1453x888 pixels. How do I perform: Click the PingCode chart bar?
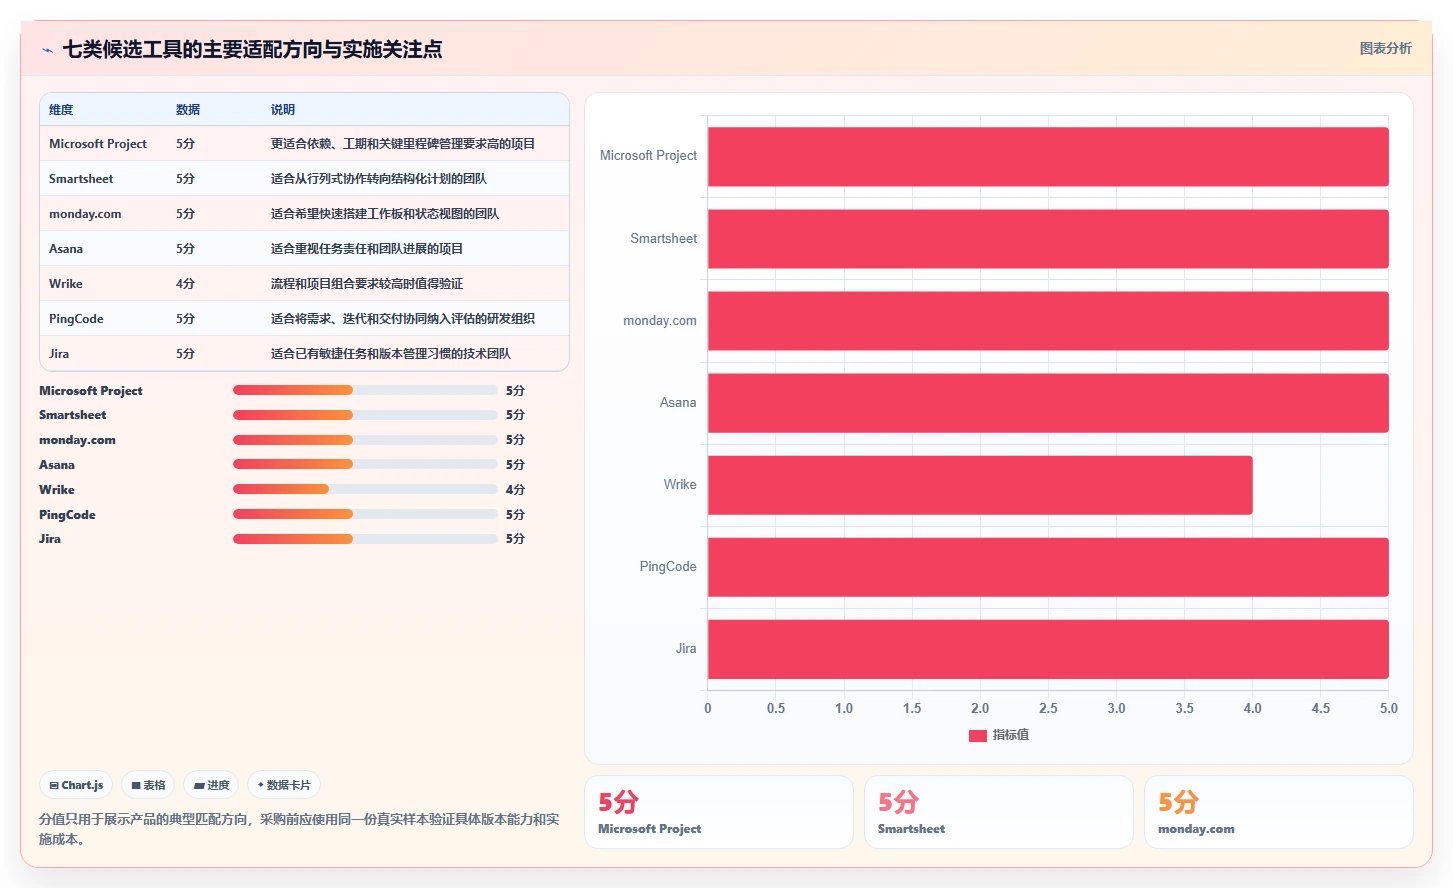(1048, 567)
